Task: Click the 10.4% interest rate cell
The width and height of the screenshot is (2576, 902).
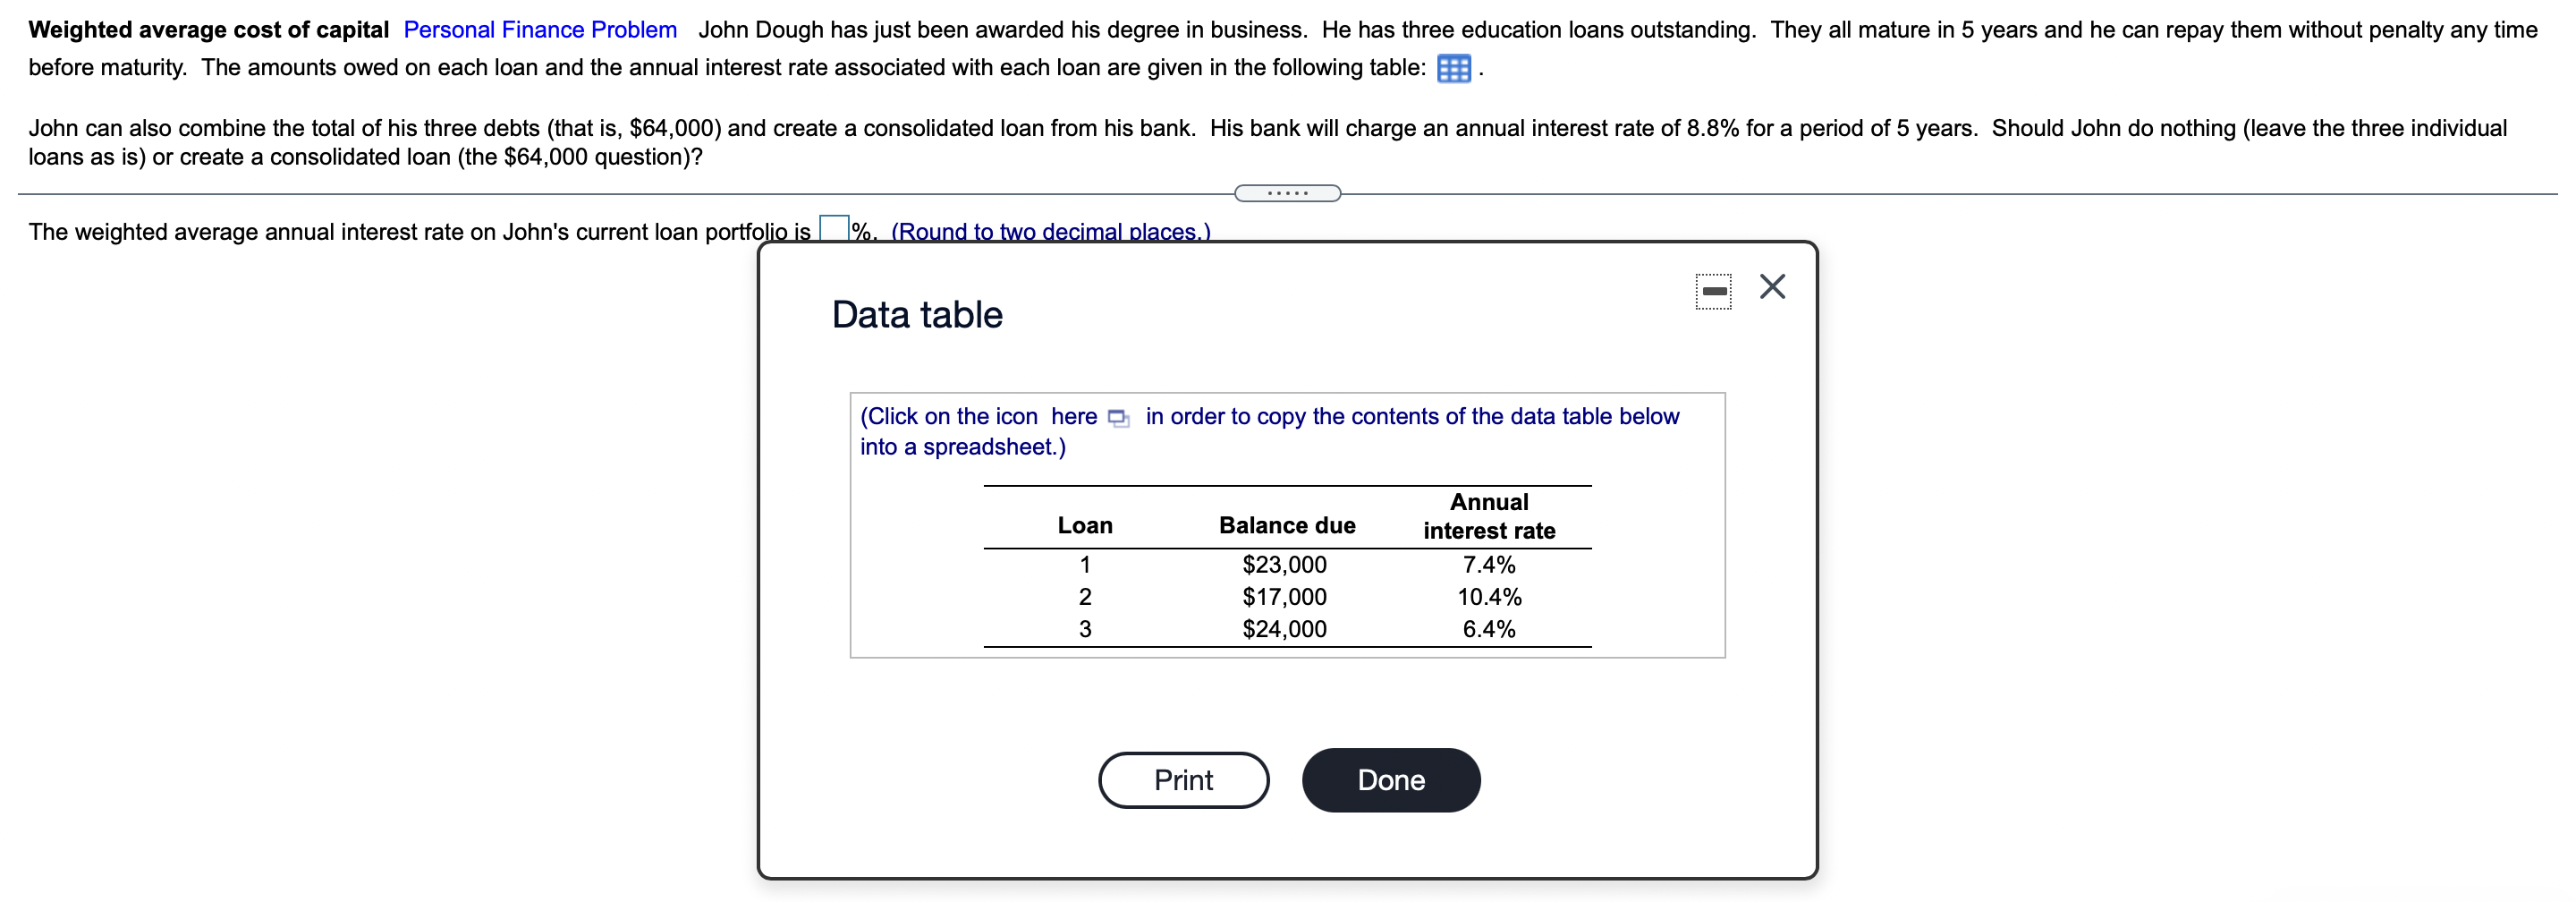Action: [x=1488, y=597]
